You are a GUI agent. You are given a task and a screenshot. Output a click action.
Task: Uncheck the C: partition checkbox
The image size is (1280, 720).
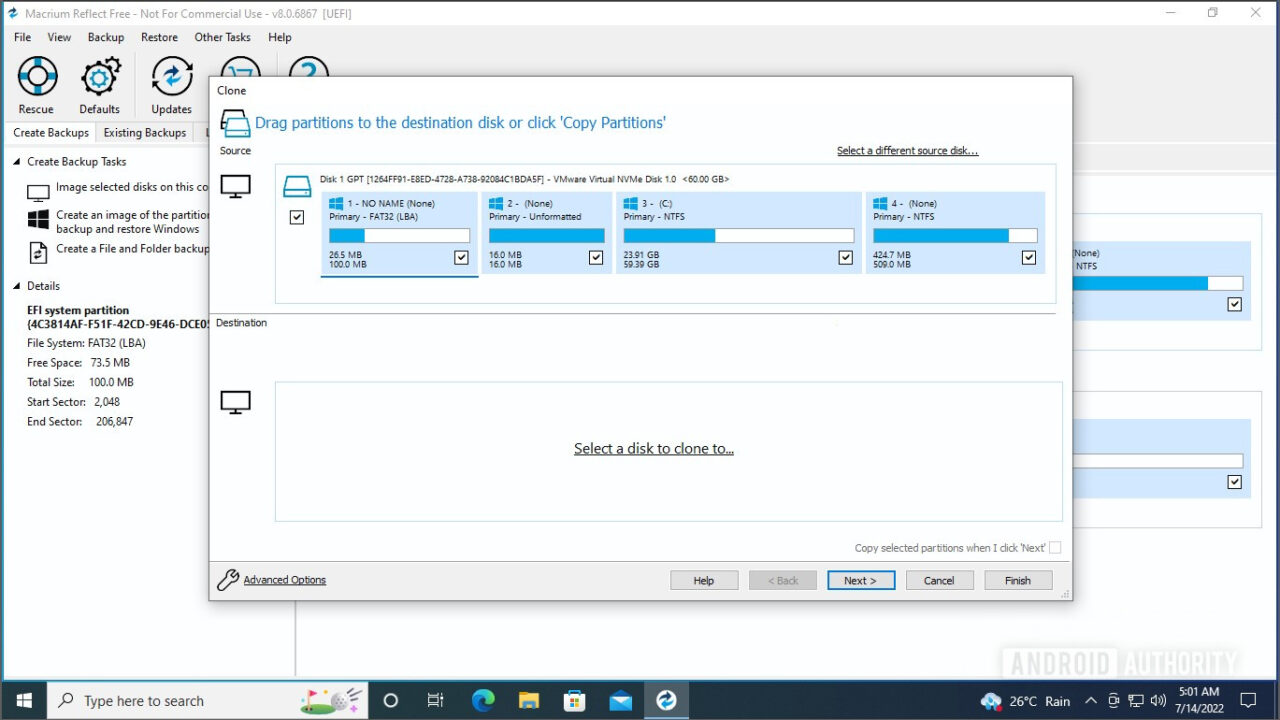coord(846,258)
